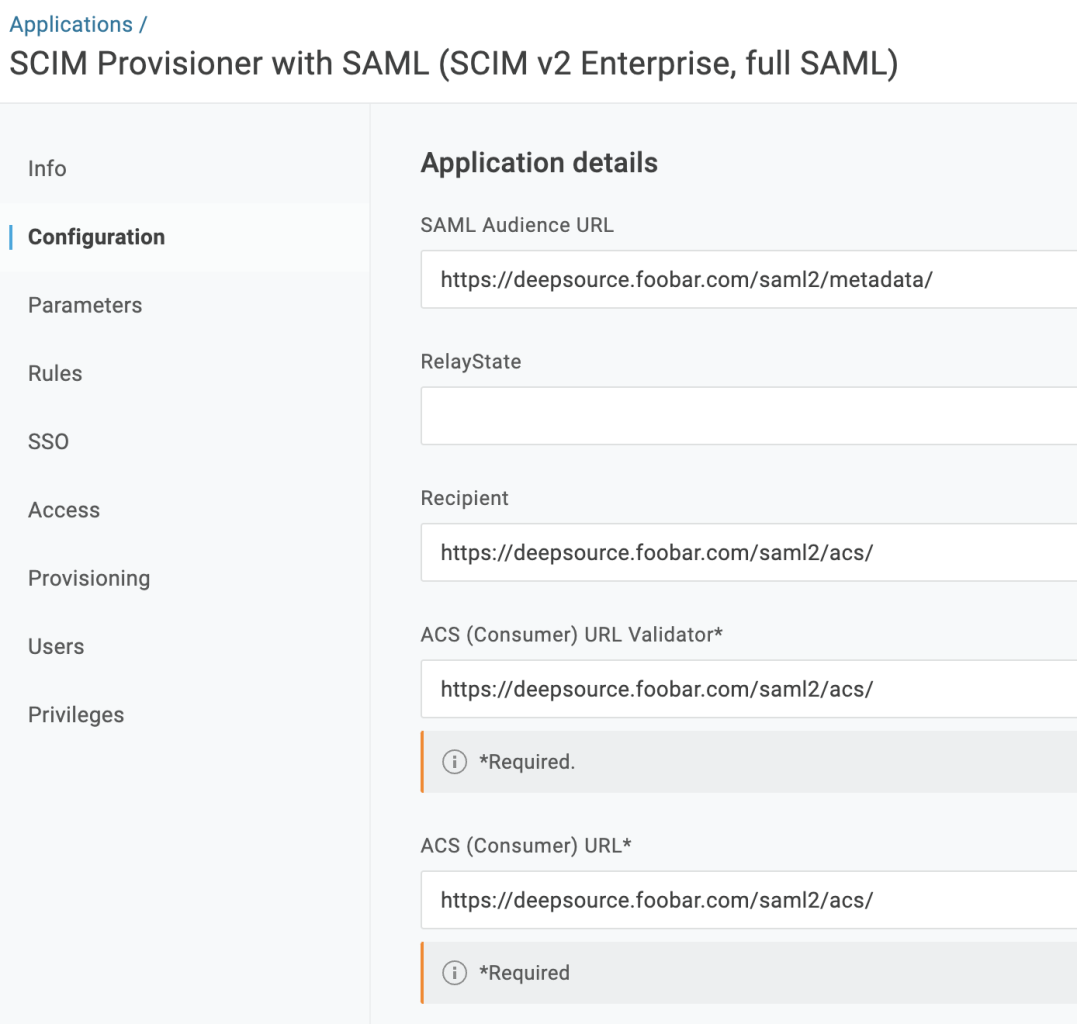Viewport: 1077px width, 1024px height.
Task: Open the Users section
Action: point(56,646)
